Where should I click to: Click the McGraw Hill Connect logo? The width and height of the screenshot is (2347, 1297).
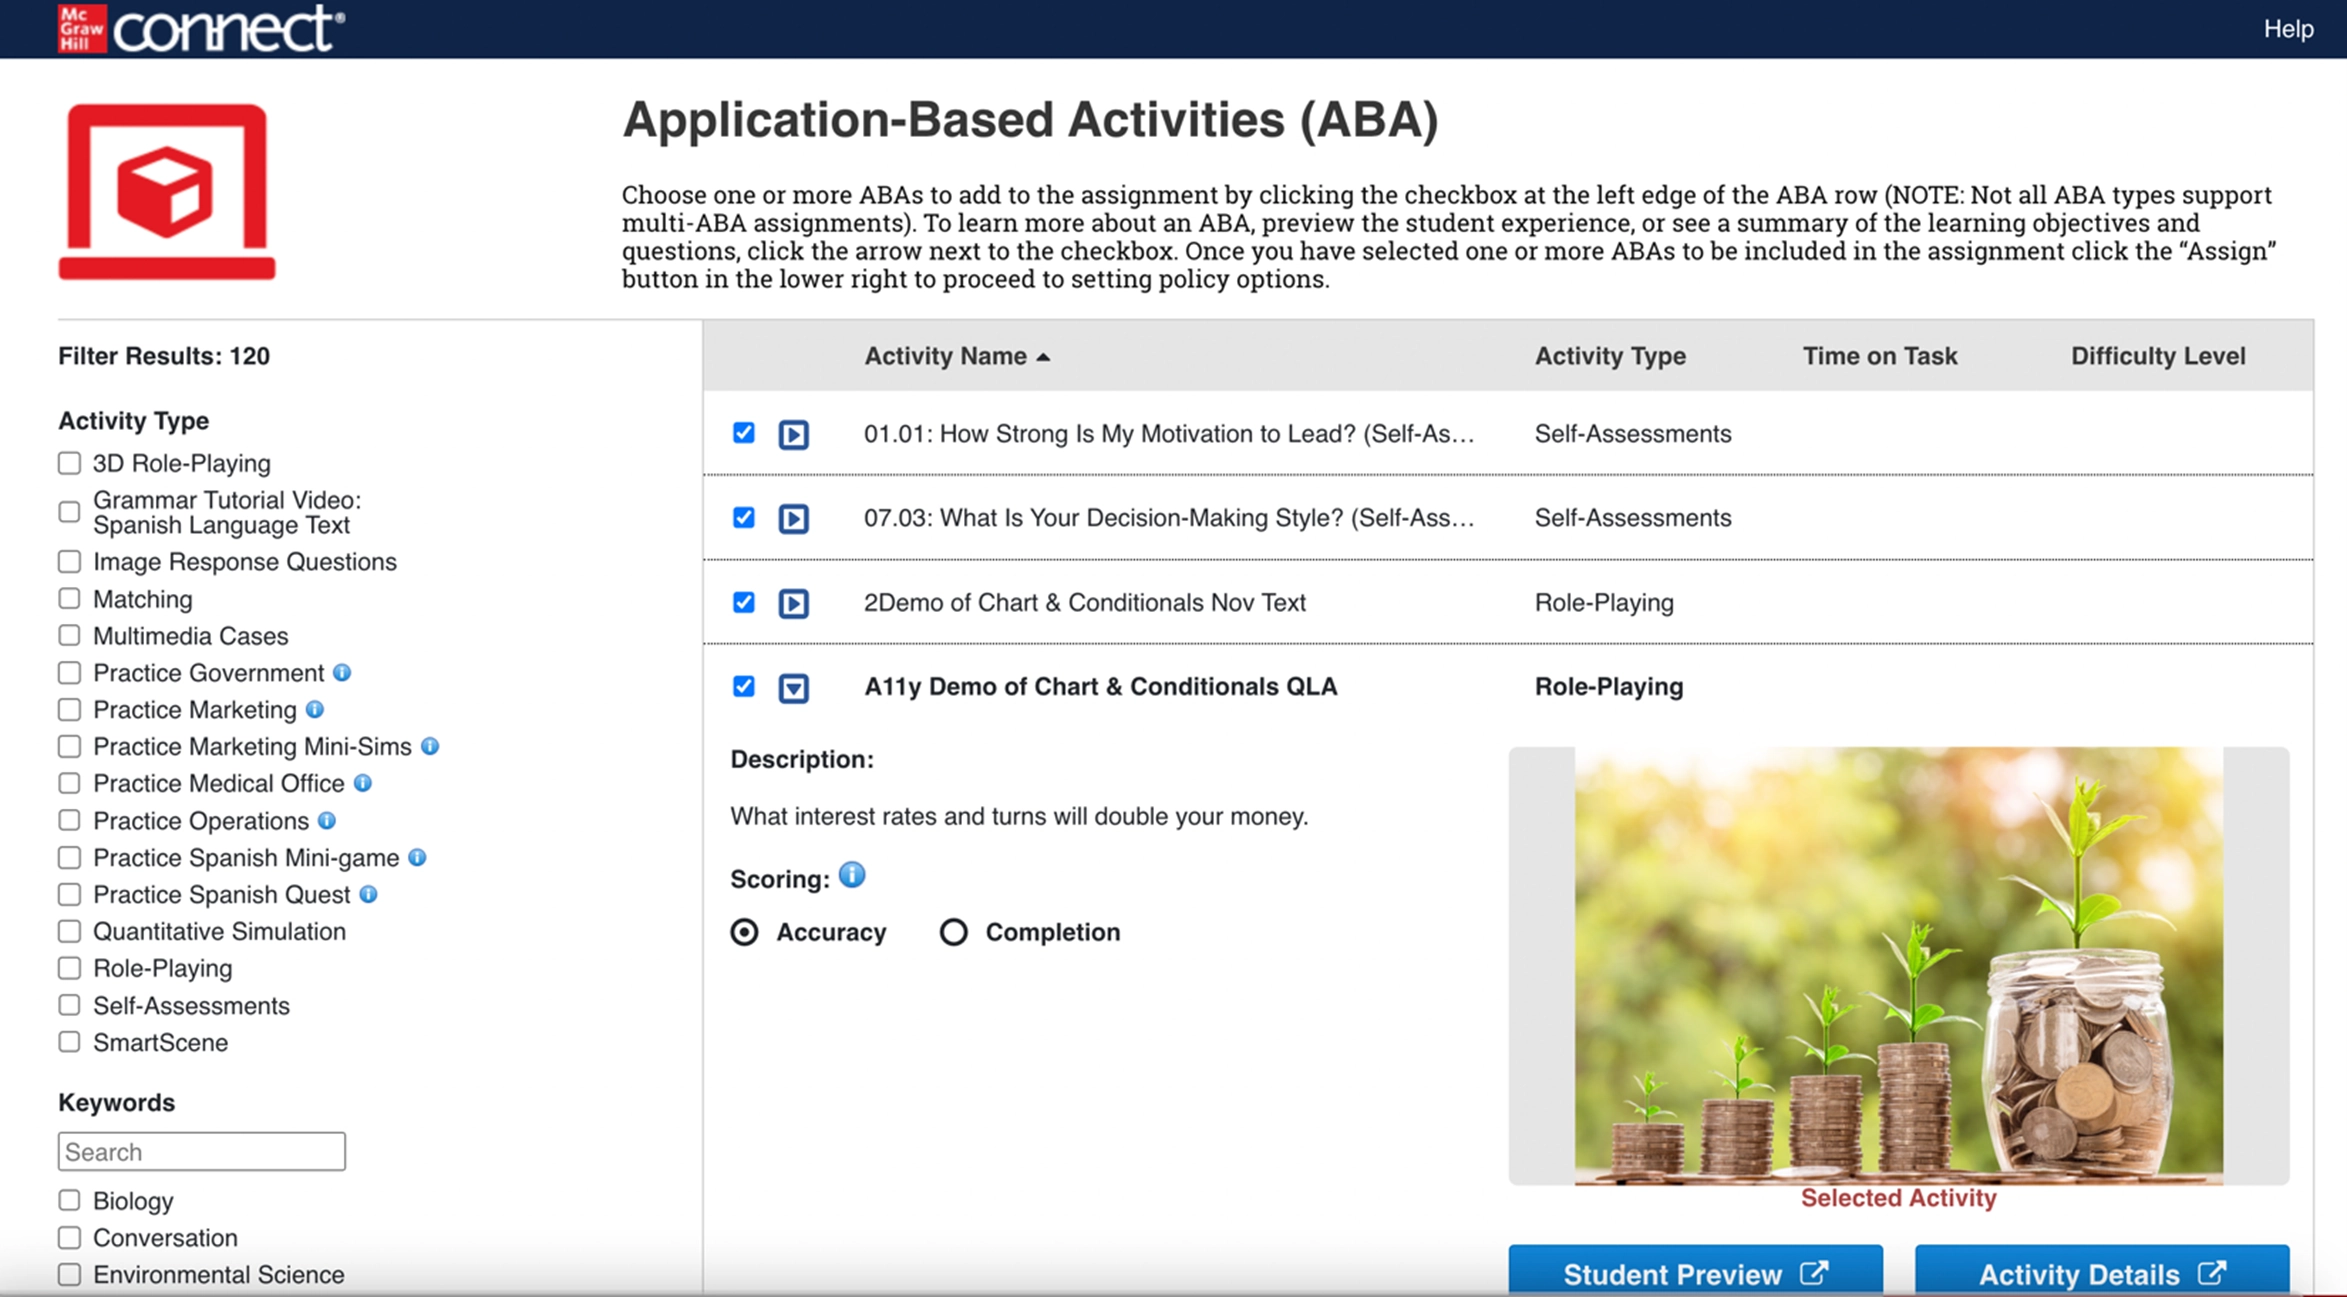coord(201,28)
